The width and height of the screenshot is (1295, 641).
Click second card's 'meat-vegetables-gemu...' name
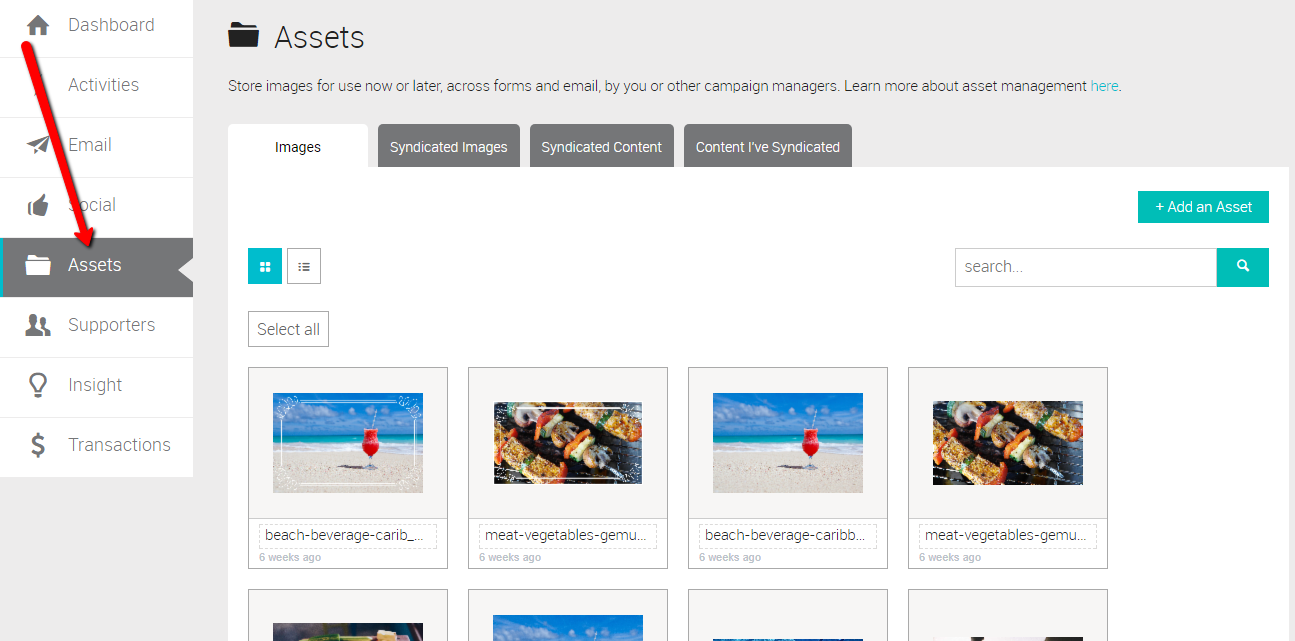[x=568, y=536]
